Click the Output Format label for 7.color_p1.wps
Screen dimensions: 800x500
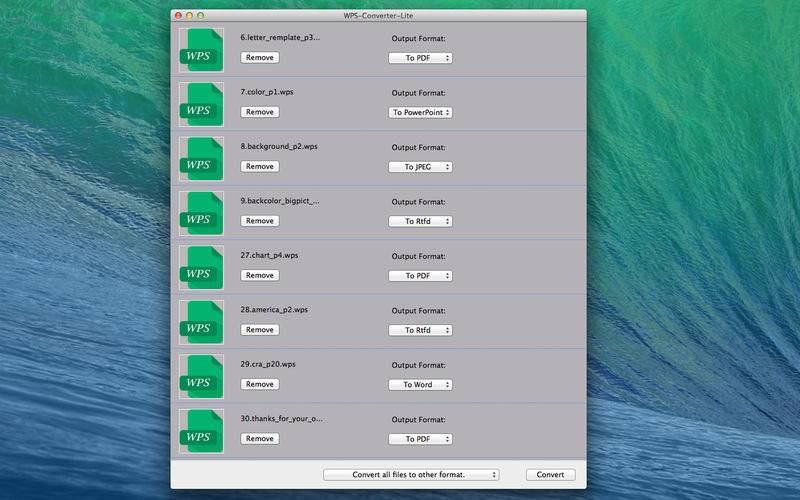[418, 93]
